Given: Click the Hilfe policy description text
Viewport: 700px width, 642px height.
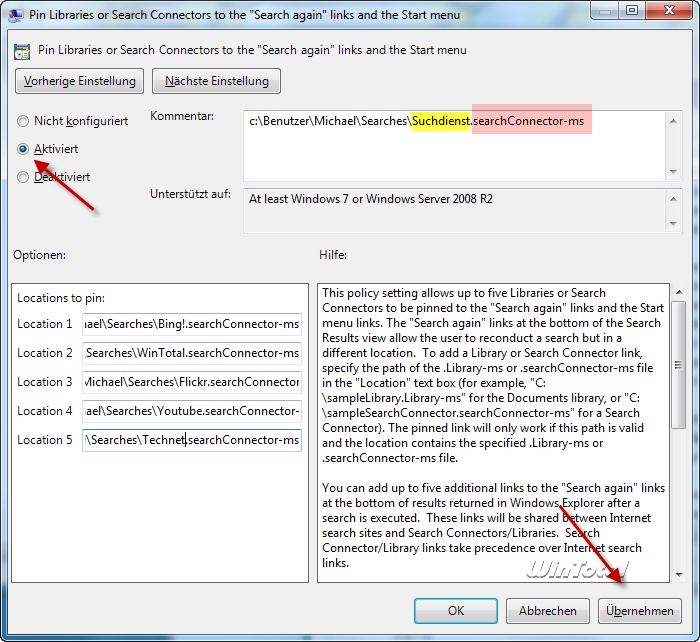Looking at the screenshot, I should click(x=493, y=428).
